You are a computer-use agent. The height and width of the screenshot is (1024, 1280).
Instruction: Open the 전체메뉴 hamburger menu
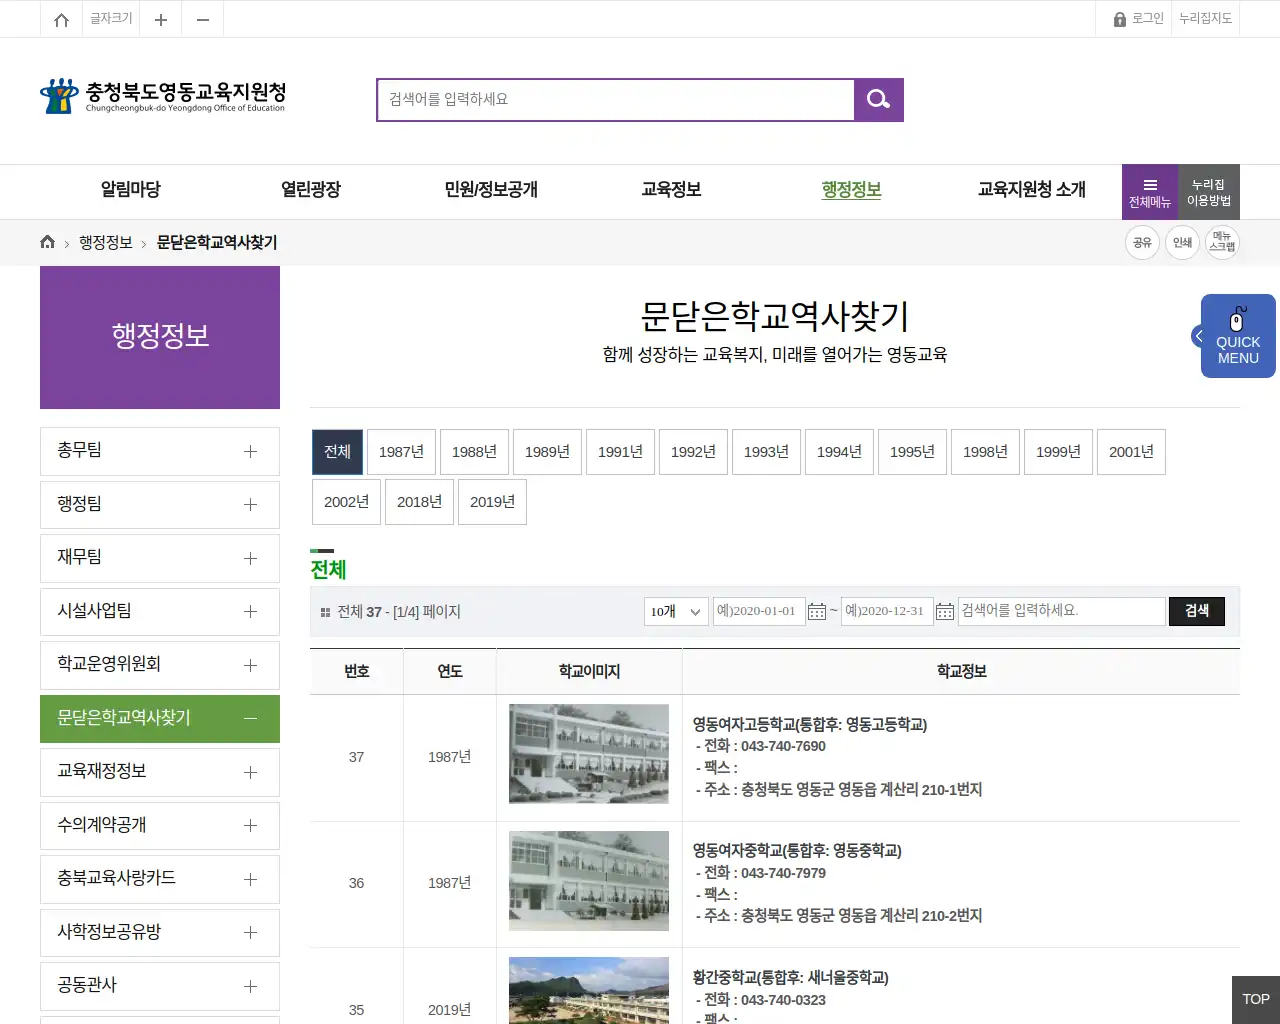tap(1150, 192)
